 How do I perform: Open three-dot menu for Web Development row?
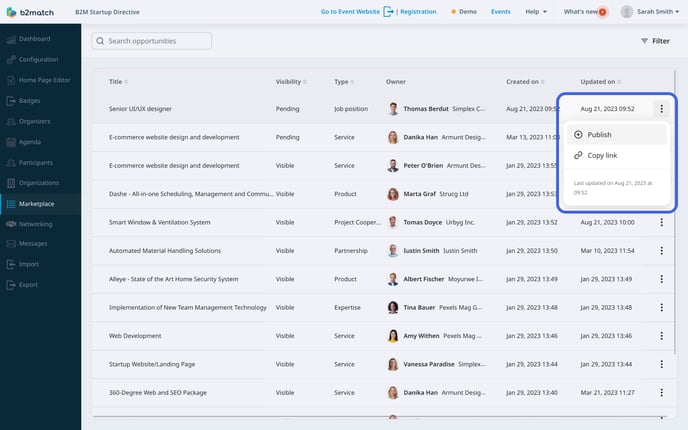pos(661,336)
